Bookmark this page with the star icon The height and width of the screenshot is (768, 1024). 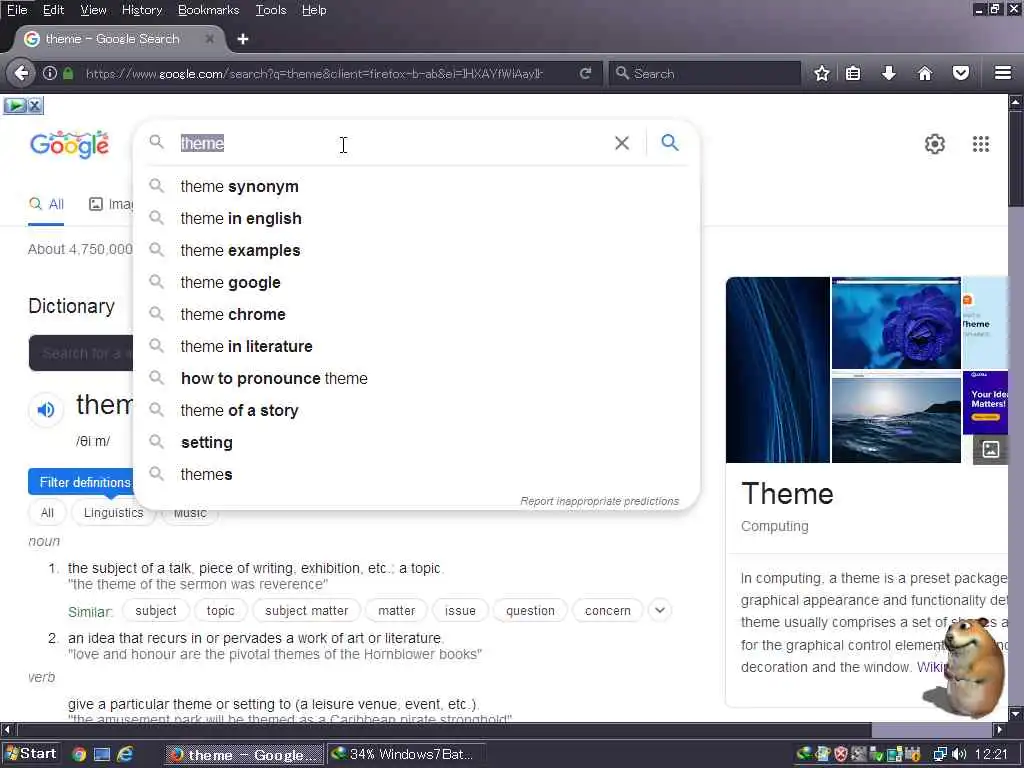click(x=822, y=73)
